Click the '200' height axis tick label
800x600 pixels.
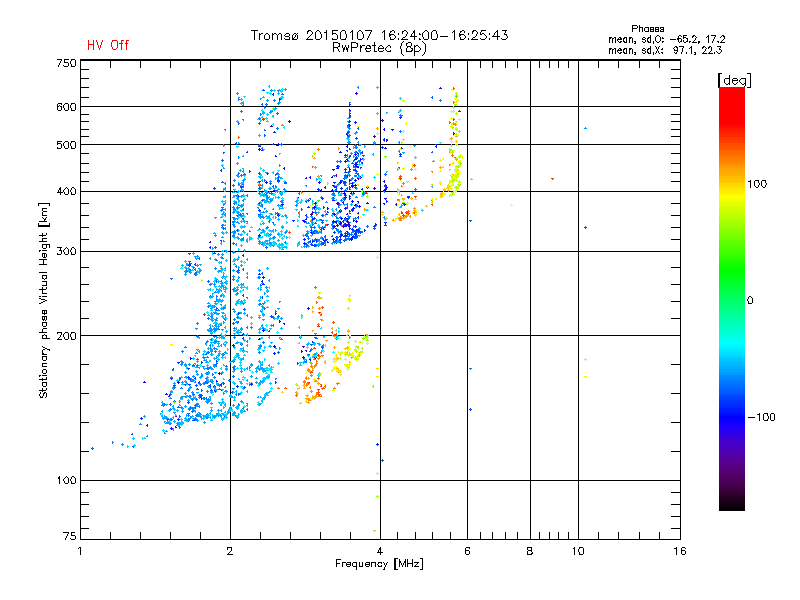tap(66, 336)
